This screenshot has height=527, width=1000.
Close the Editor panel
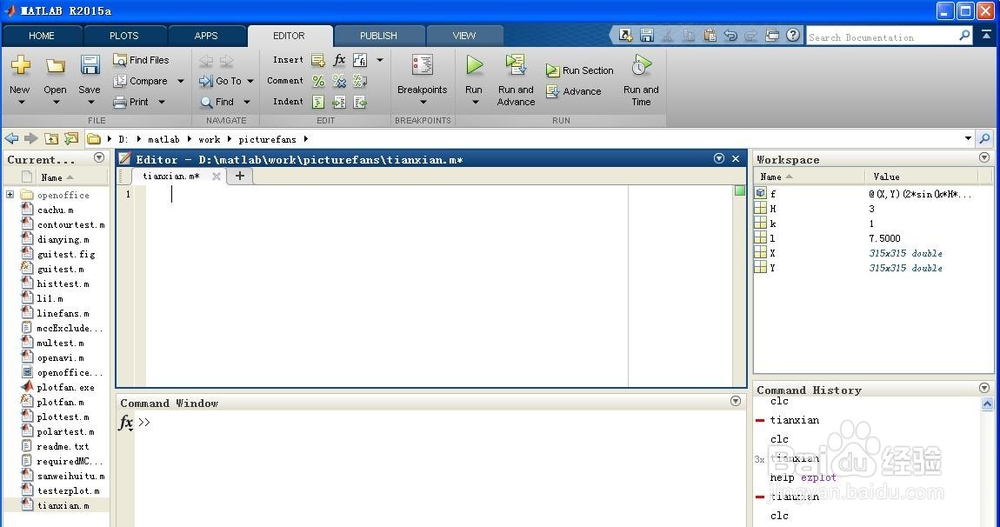point(735,159)
